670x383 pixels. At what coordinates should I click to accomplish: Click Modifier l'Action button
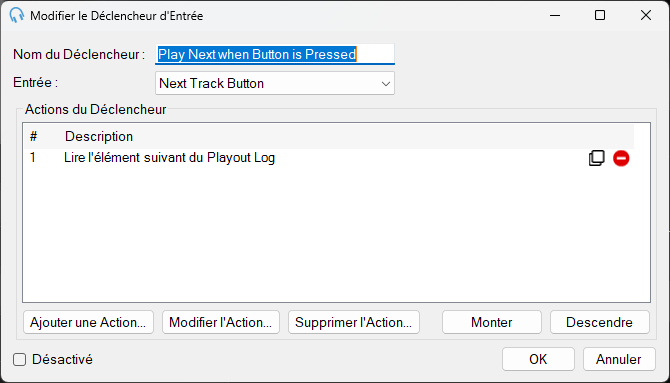click(220, 322)
